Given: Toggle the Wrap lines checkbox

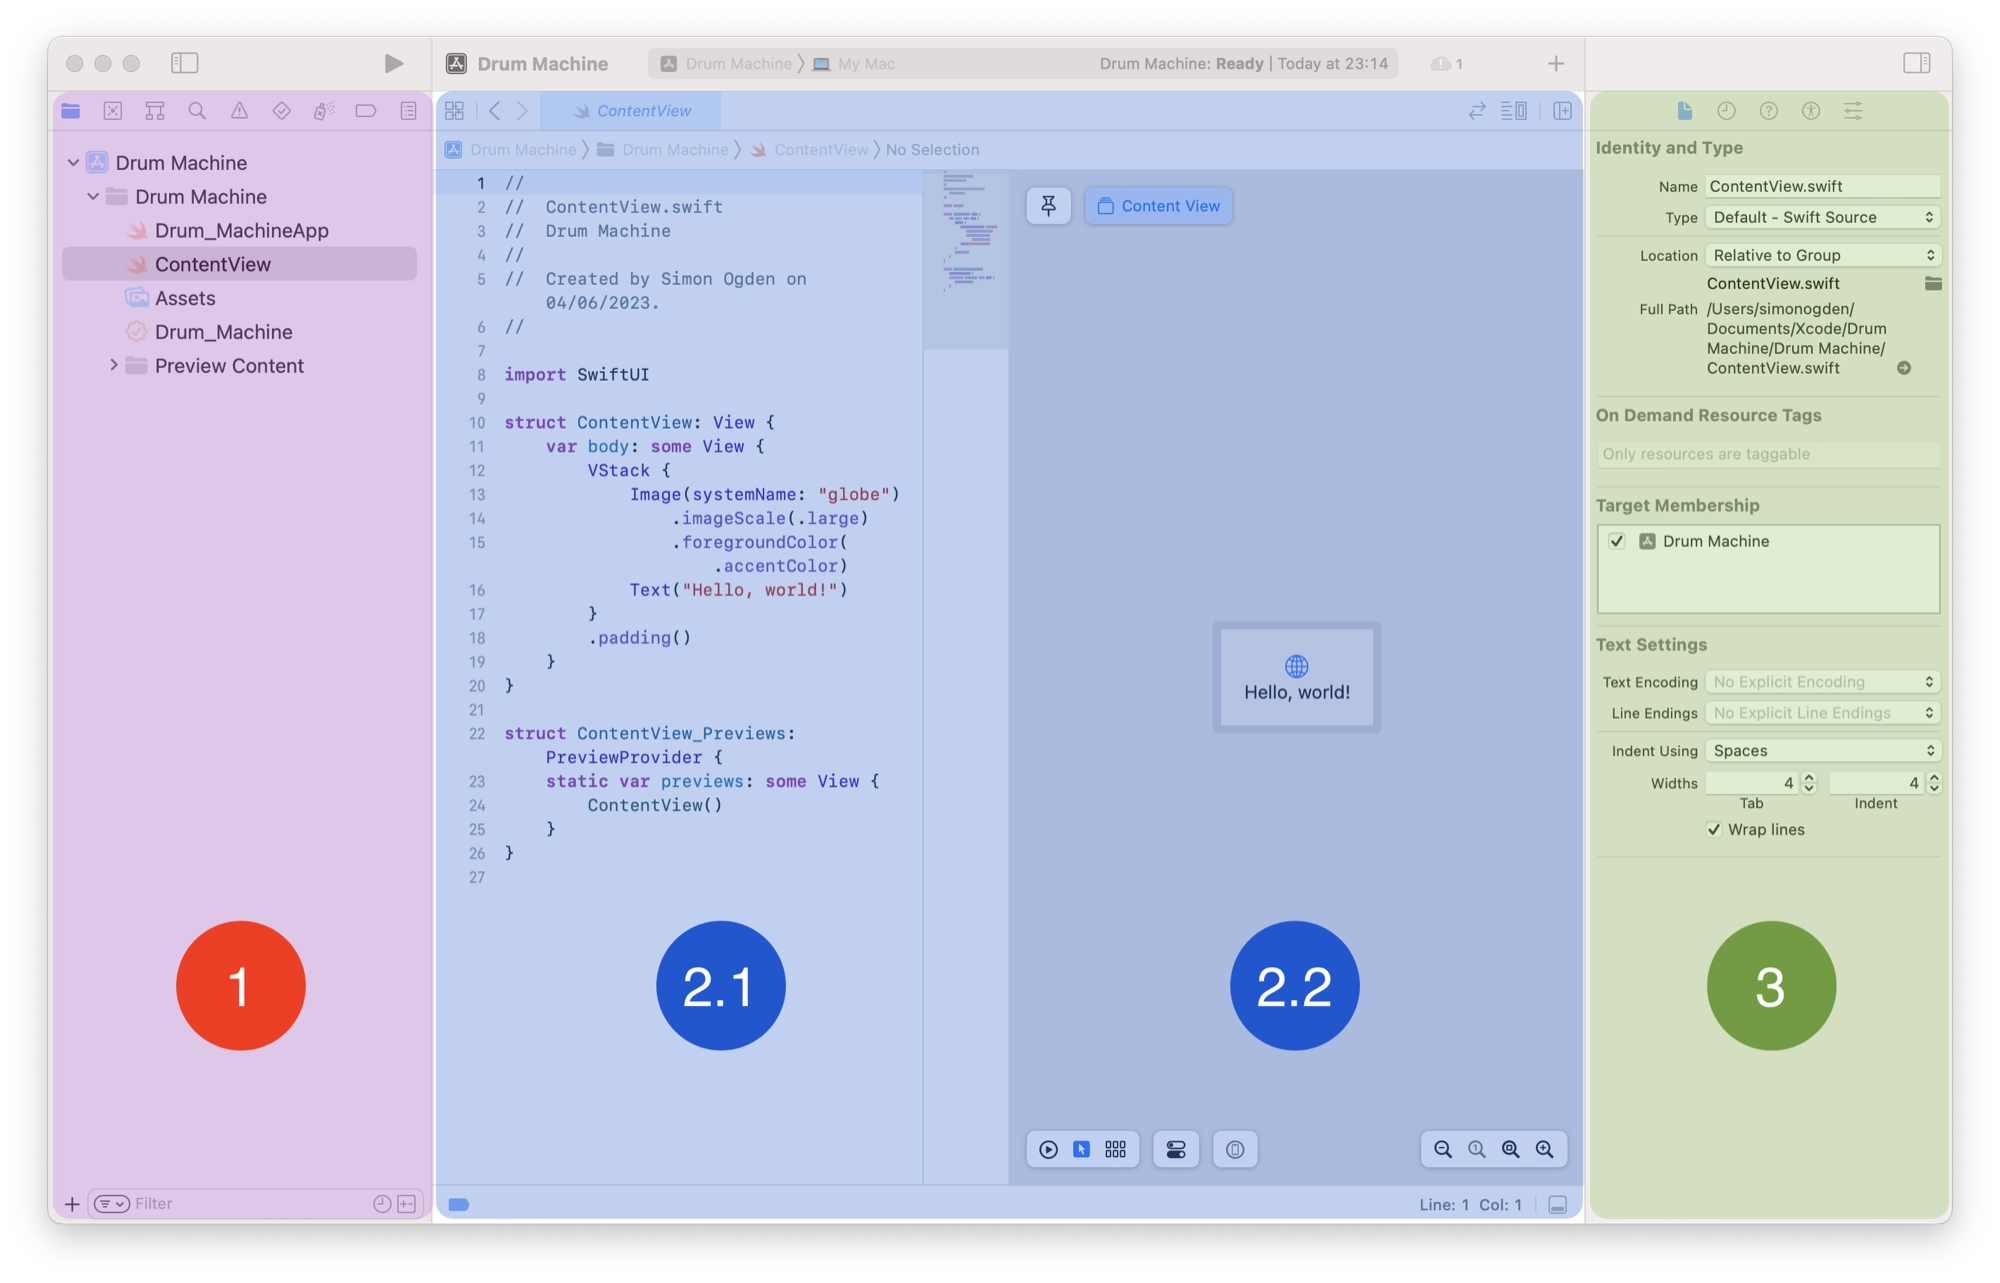Looking at the screenshot, I should pos(1714,829).
